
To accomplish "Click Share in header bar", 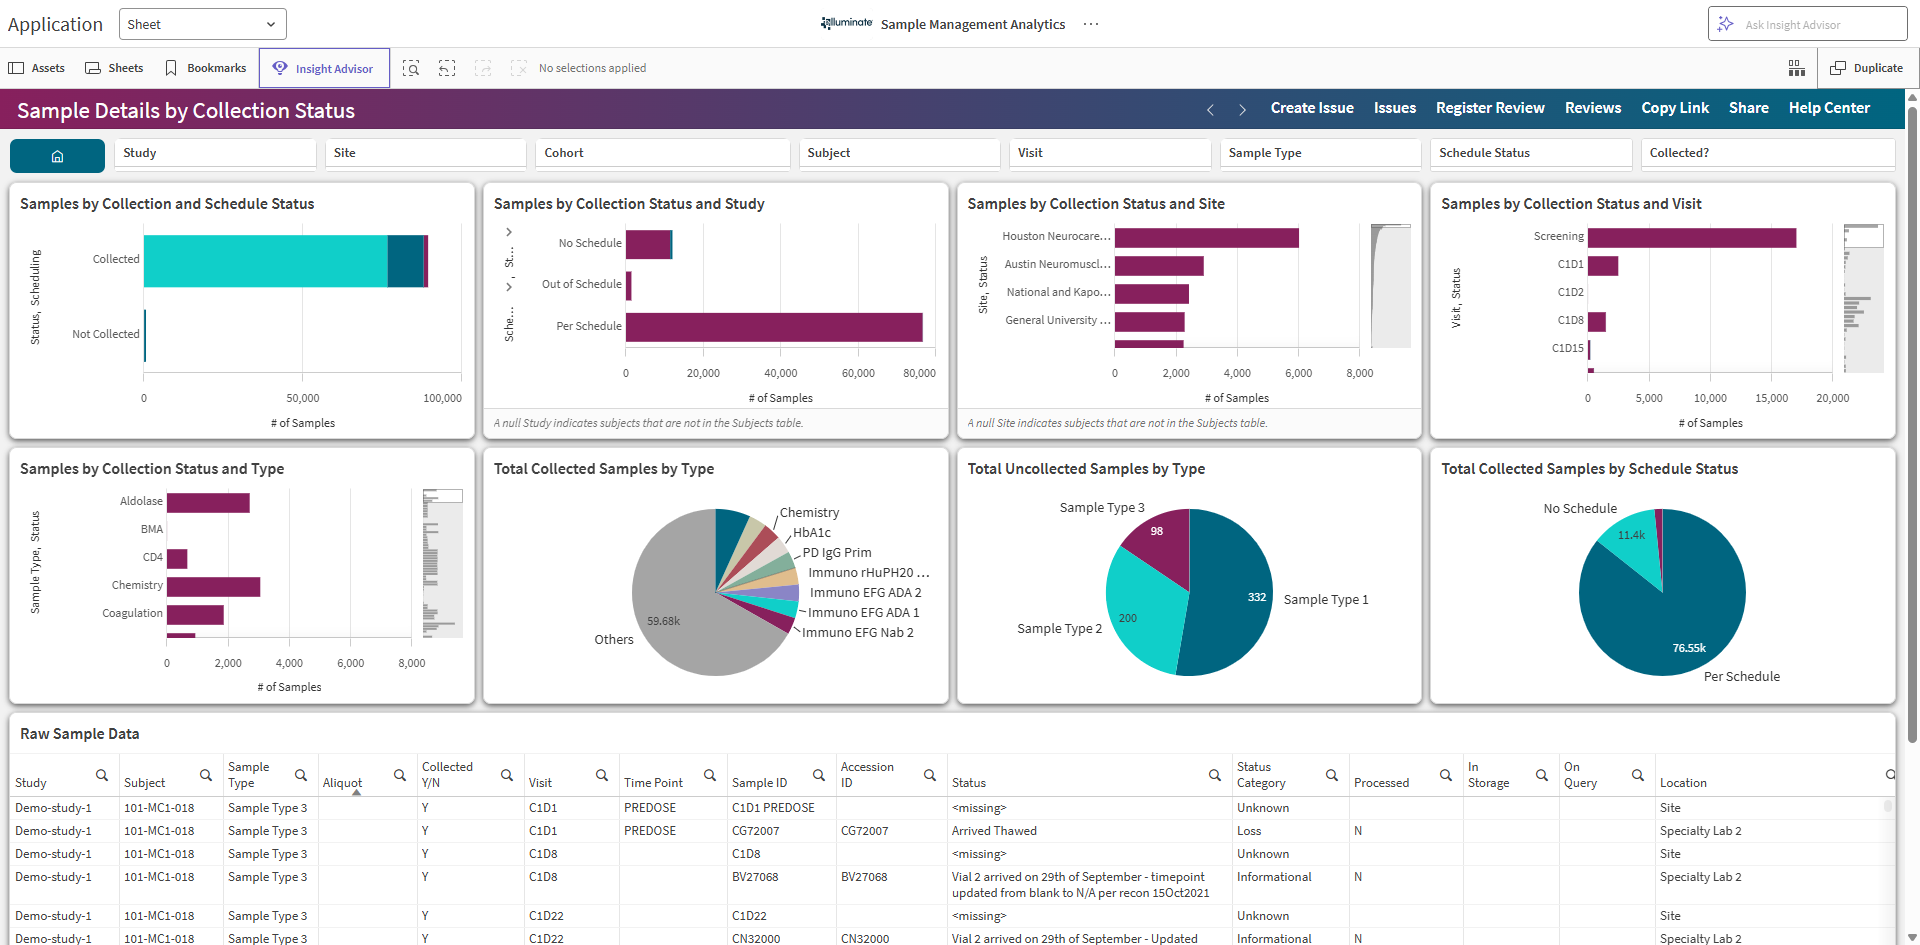I will coord(1749,108).
